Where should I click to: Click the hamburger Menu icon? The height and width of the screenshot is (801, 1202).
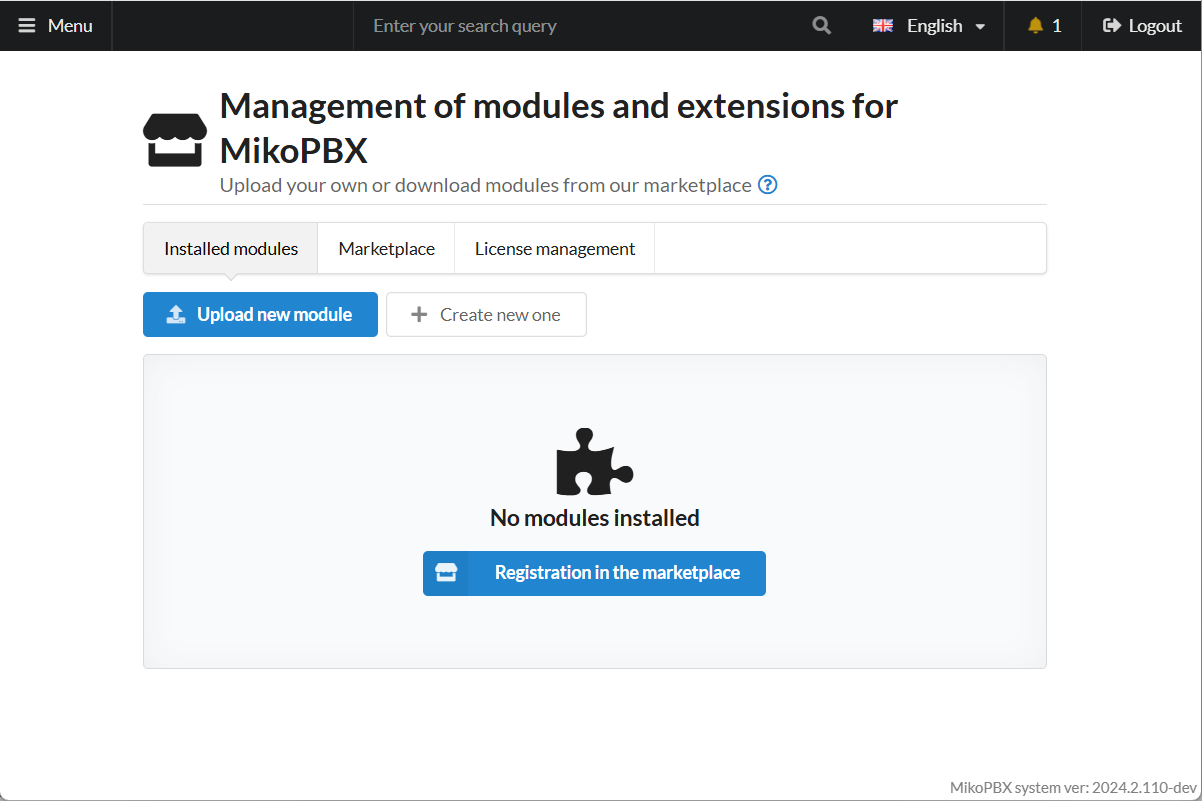[x=27, y=26]
